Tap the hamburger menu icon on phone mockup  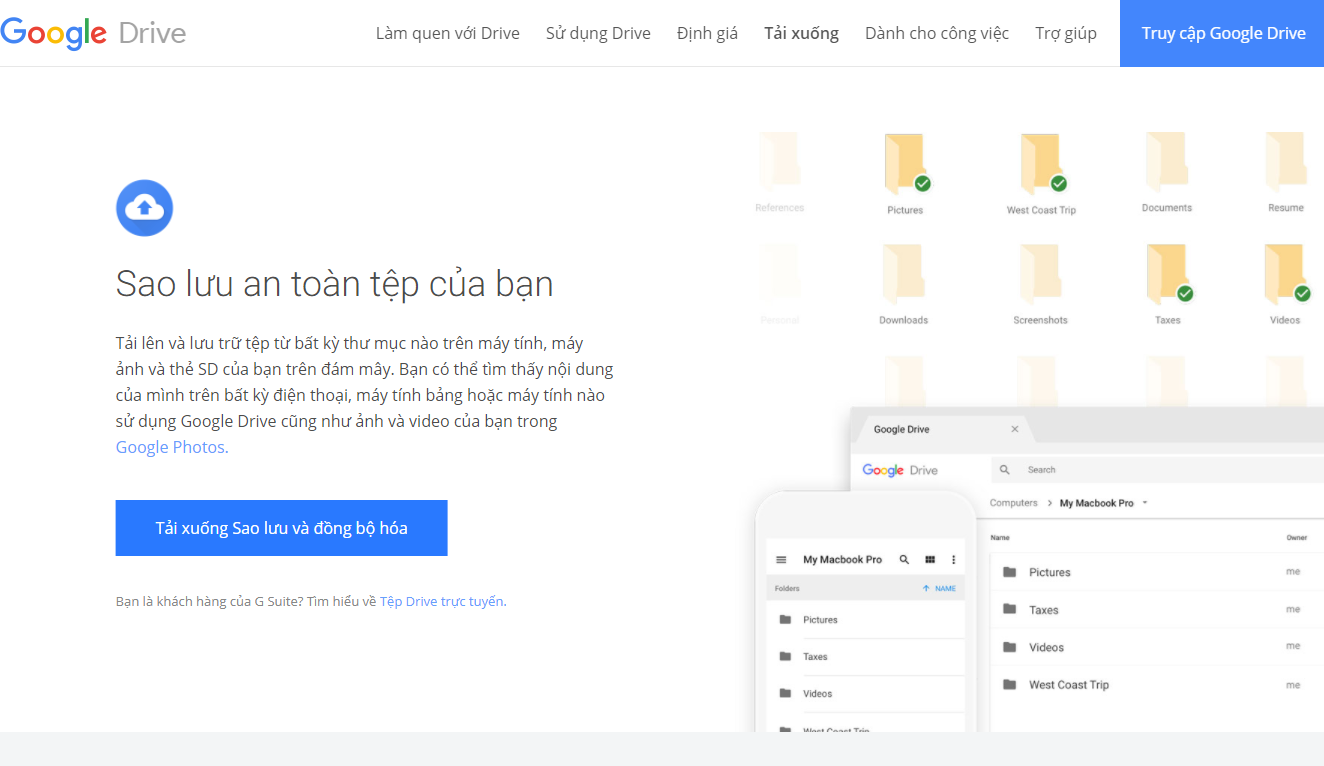781,560
